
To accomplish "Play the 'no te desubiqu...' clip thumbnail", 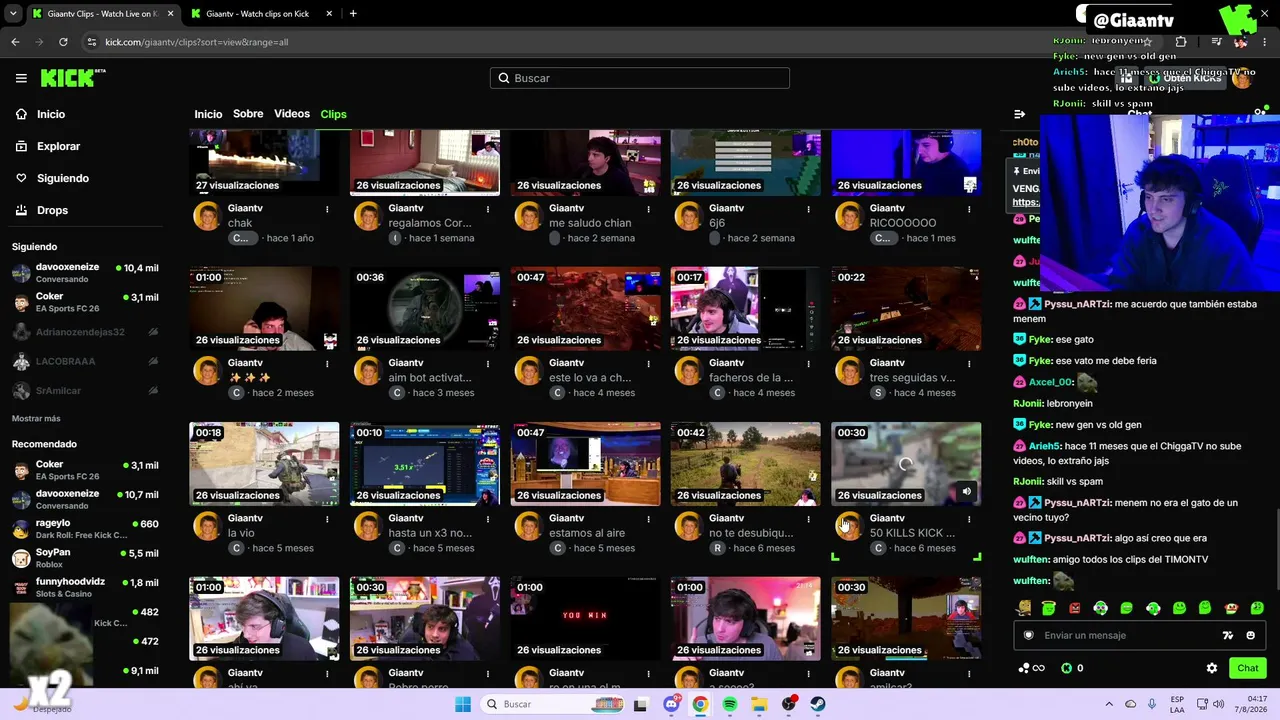I will tap(745, 463).
